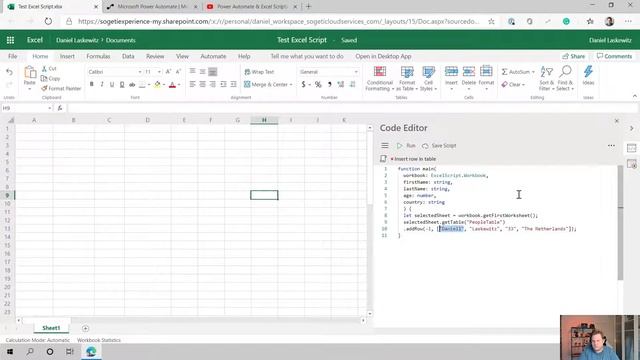Open the Windows Start menu
640x360 pixels.
pos(10,351)
